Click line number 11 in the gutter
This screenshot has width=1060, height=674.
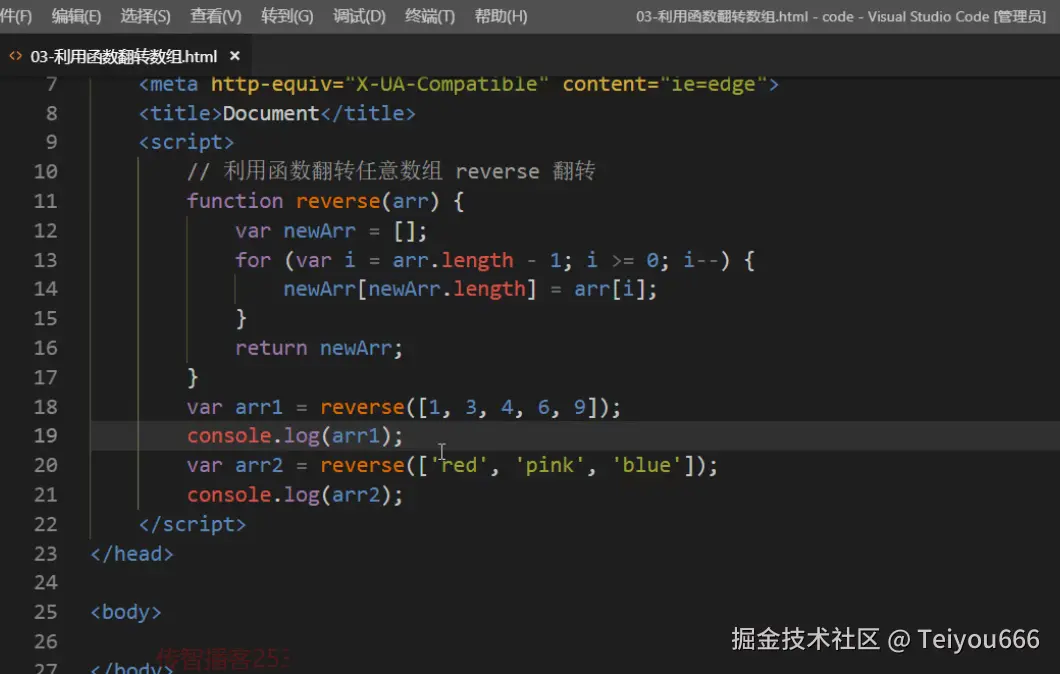point(45,201)
